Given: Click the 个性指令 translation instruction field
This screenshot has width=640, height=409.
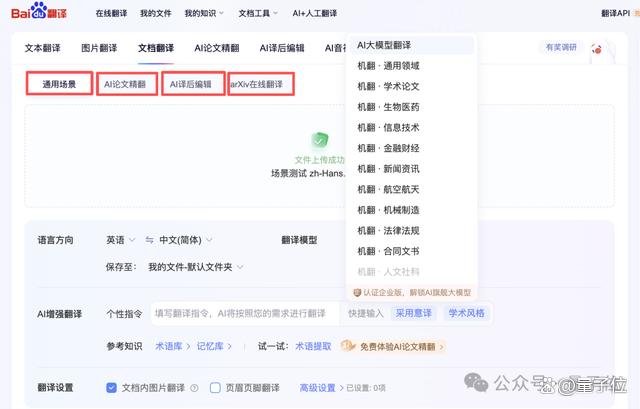Looking at the screenshot, I should click(x=245, y=313).
